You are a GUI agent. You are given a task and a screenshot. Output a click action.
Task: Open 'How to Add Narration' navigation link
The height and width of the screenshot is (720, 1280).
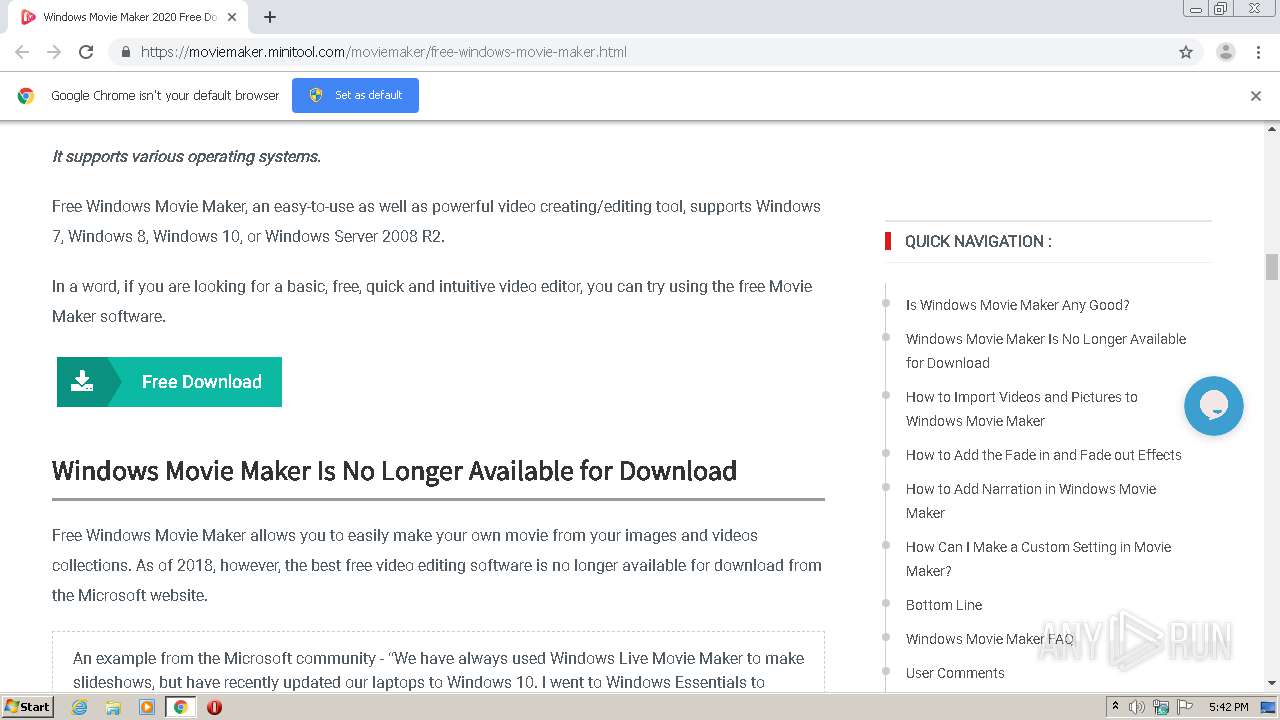(x=1031, y=501)
